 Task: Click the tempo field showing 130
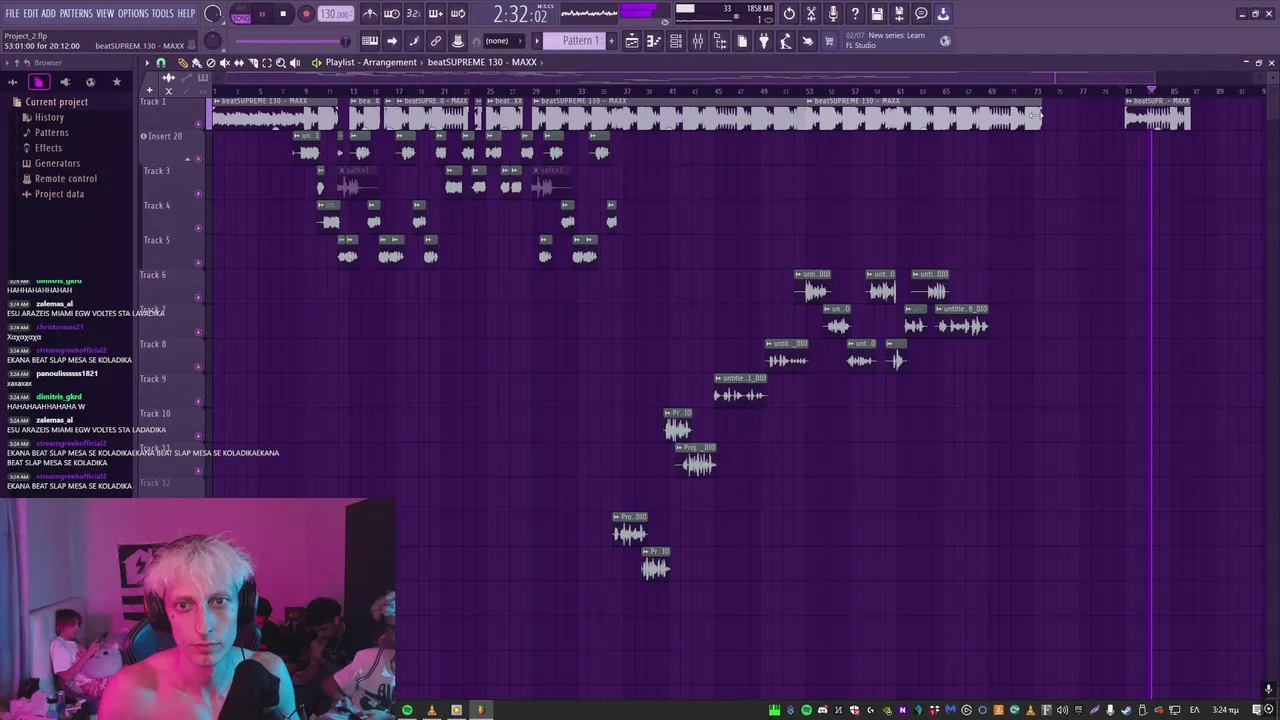pos(335,14)
